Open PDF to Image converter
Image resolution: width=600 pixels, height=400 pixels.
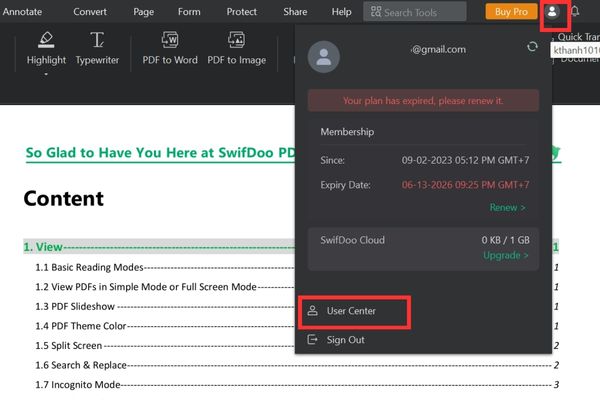point(236,49)
